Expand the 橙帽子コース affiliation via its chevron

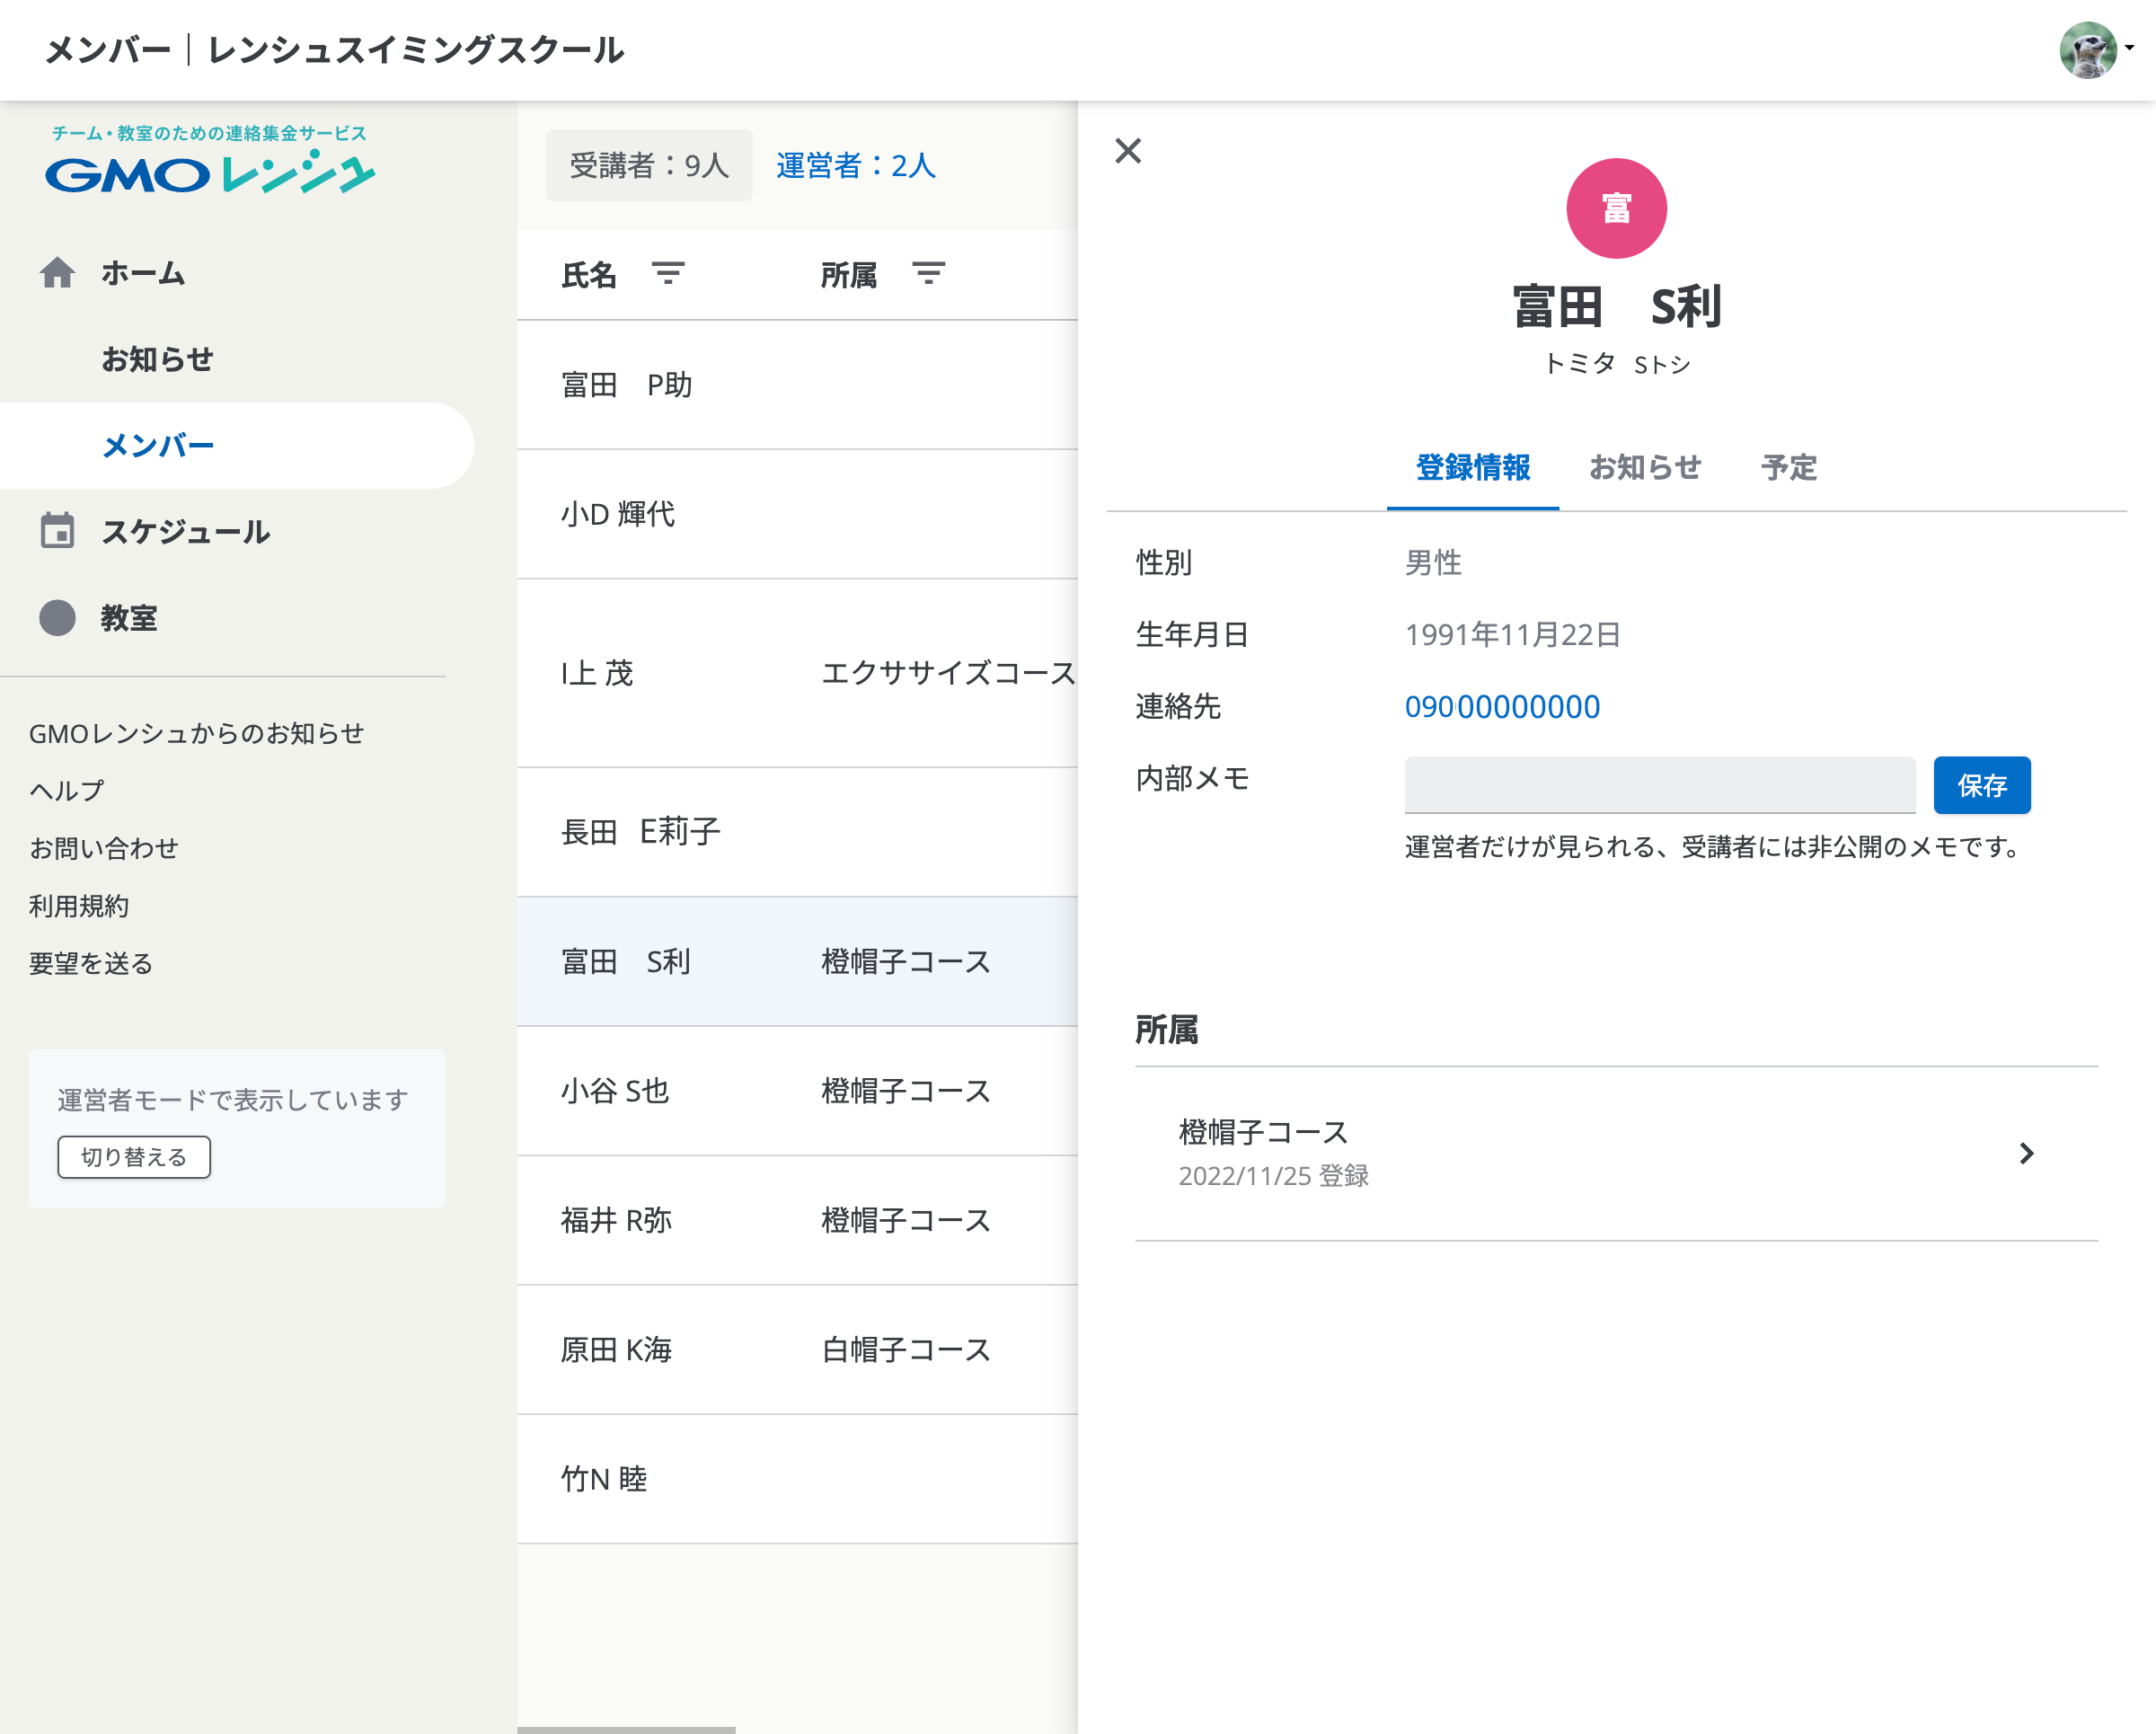2027,1154
